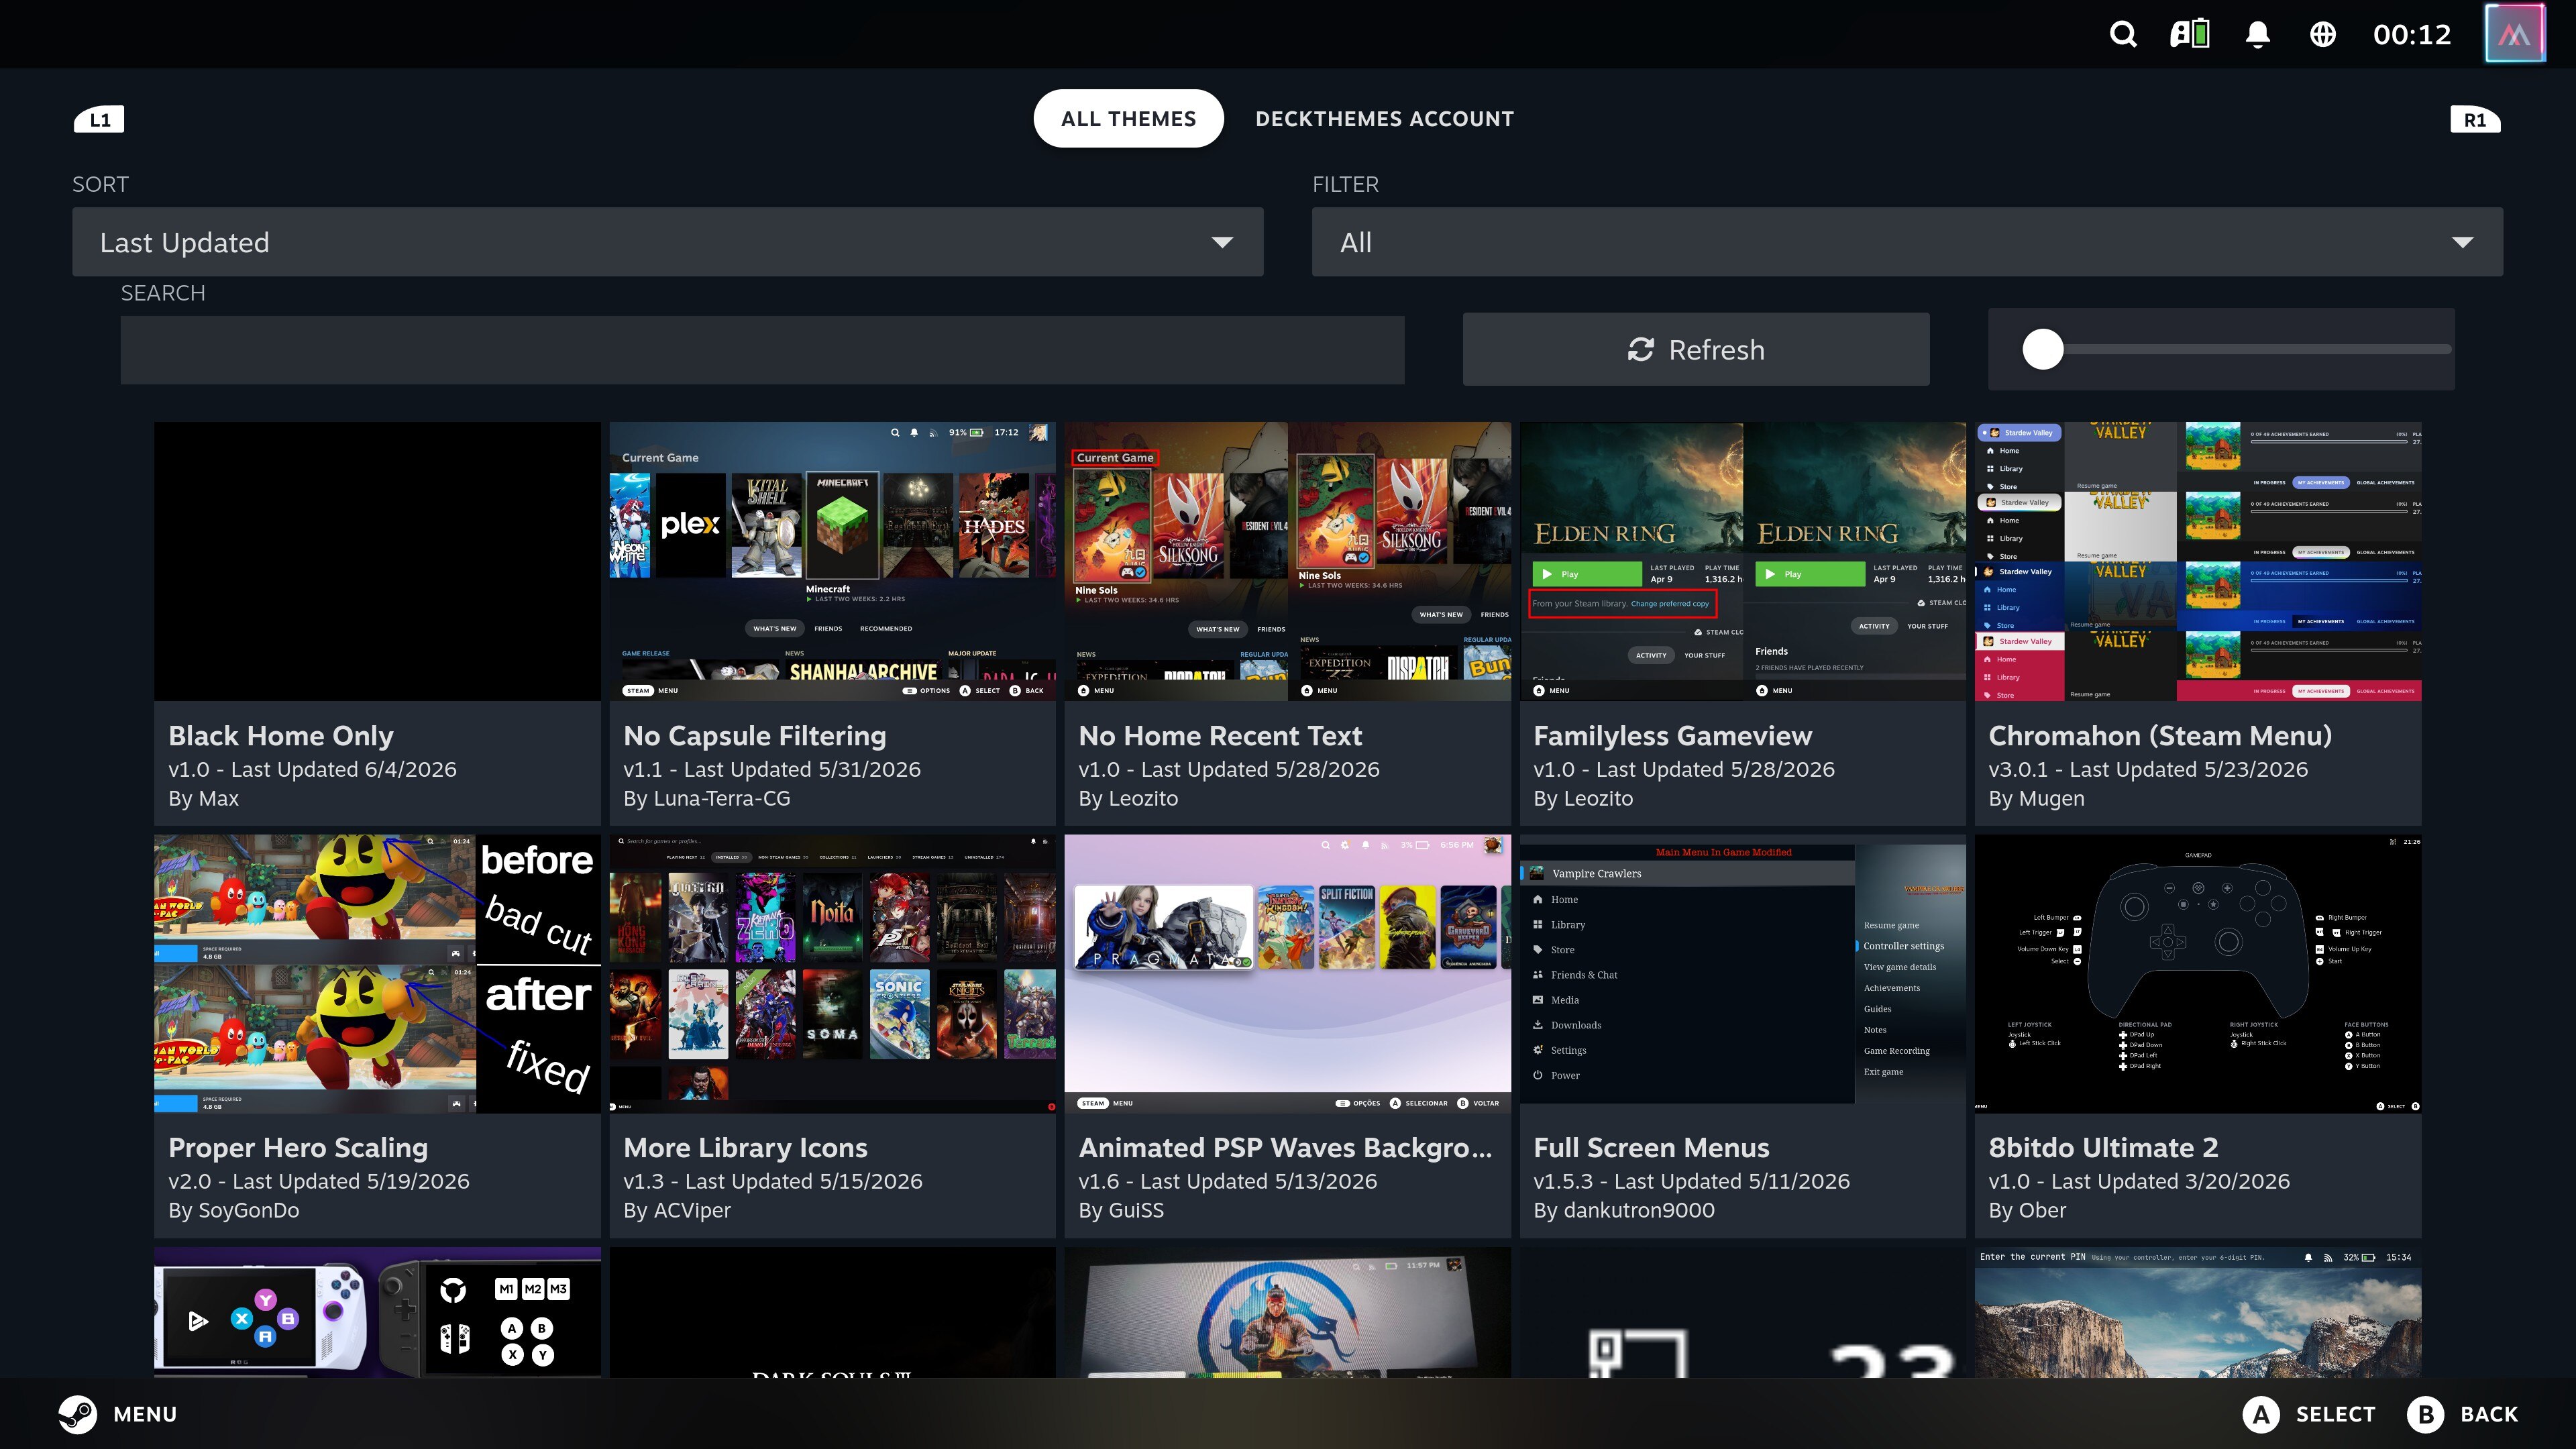Click the 'By Mugen' author line

[2036, 799]
